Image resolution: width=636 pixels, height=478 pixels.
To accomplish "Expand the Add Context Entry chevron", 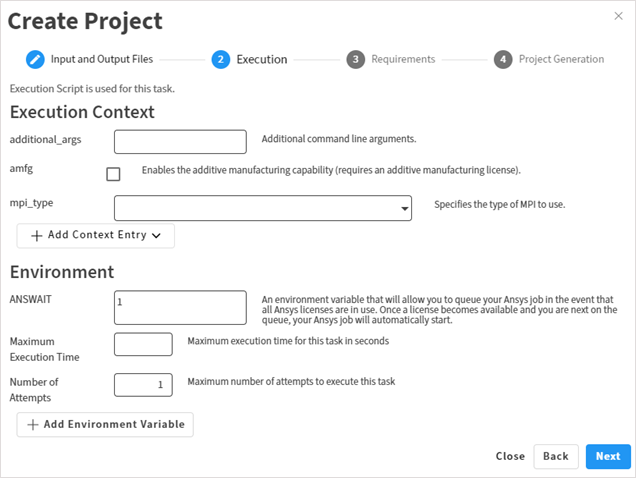I will [157, 236].
